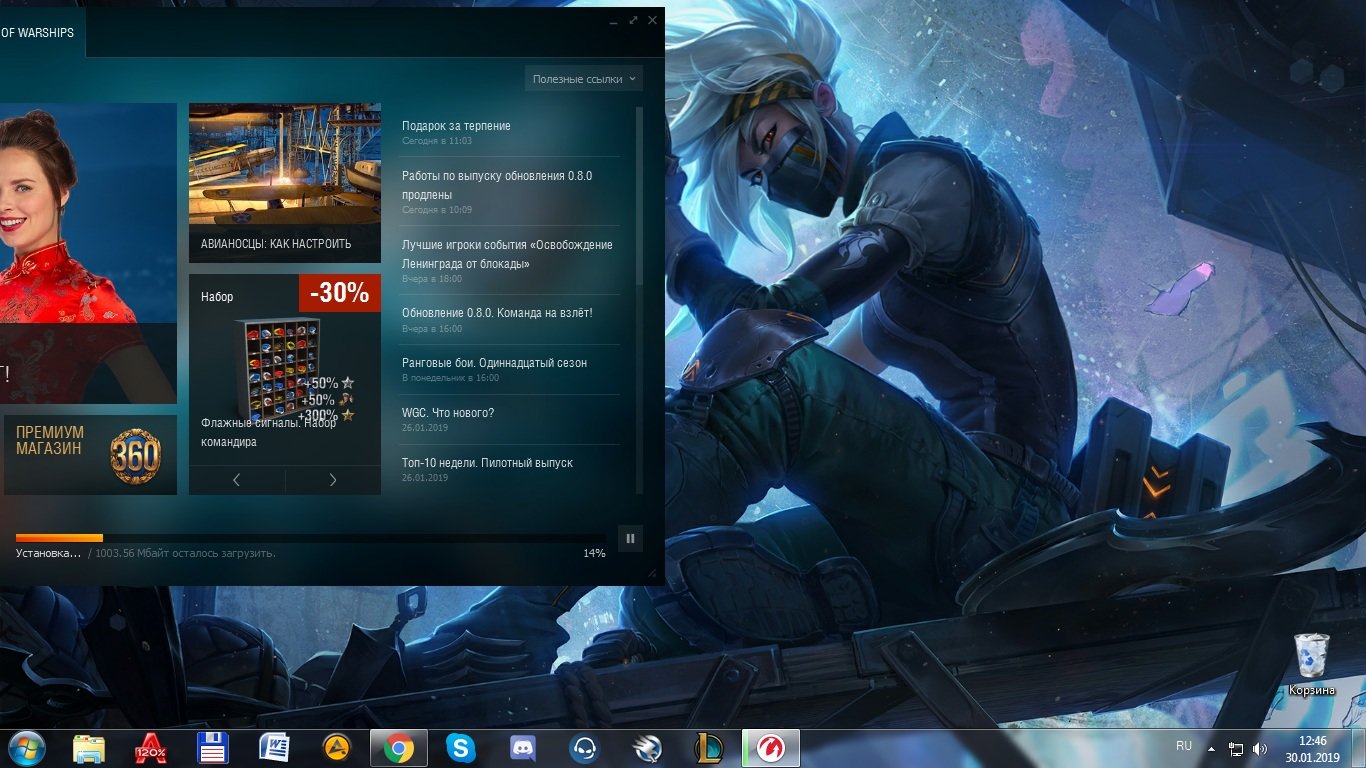The width and height of the screenshot is (1366, 768).
Task: Open the Корзина recycle bin icon
Action: coord(1311,664)
